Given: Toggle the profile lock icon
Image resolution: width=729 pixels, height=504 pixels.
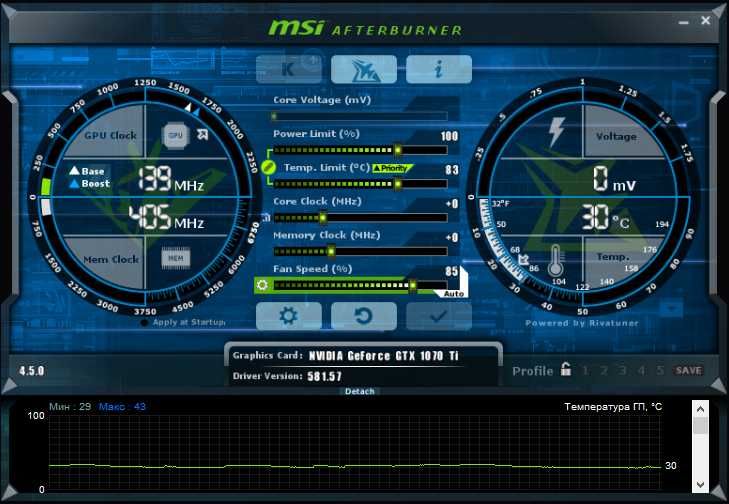Looking at the screenshot, I should tap(566, 369).
